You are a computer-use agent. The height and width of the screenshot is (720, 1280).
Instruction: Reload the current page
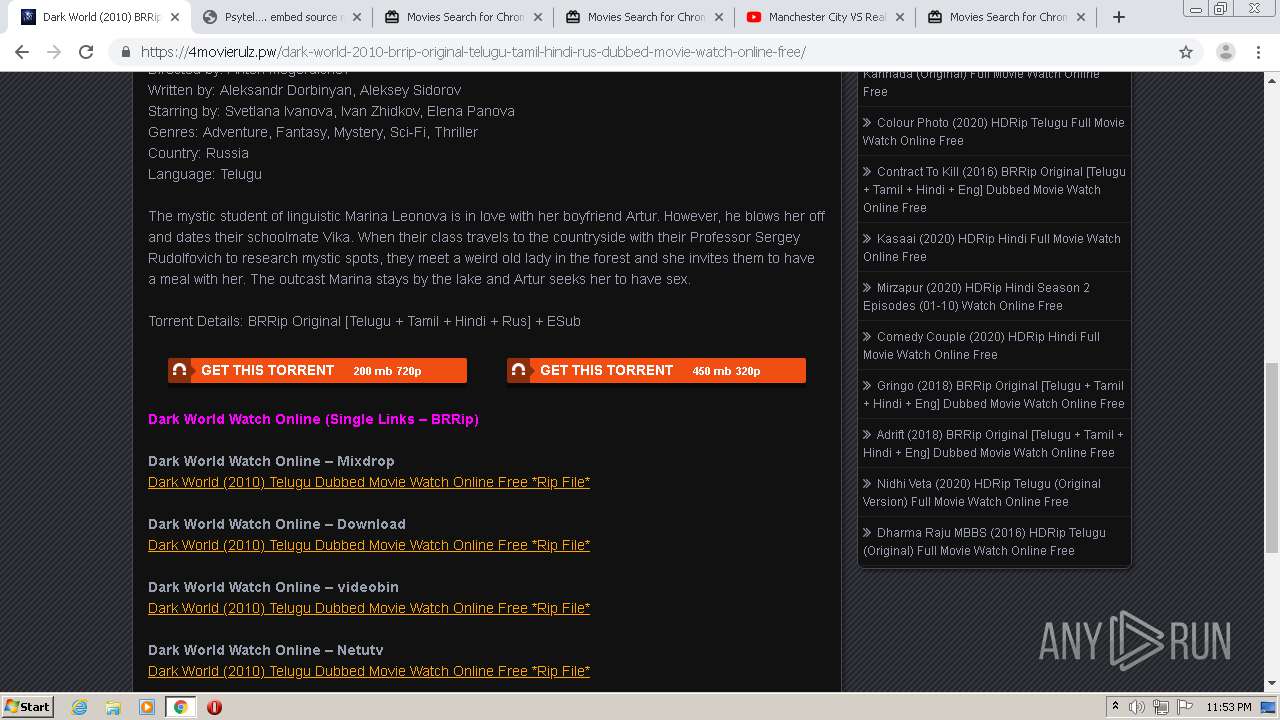[x=86, y=52]
